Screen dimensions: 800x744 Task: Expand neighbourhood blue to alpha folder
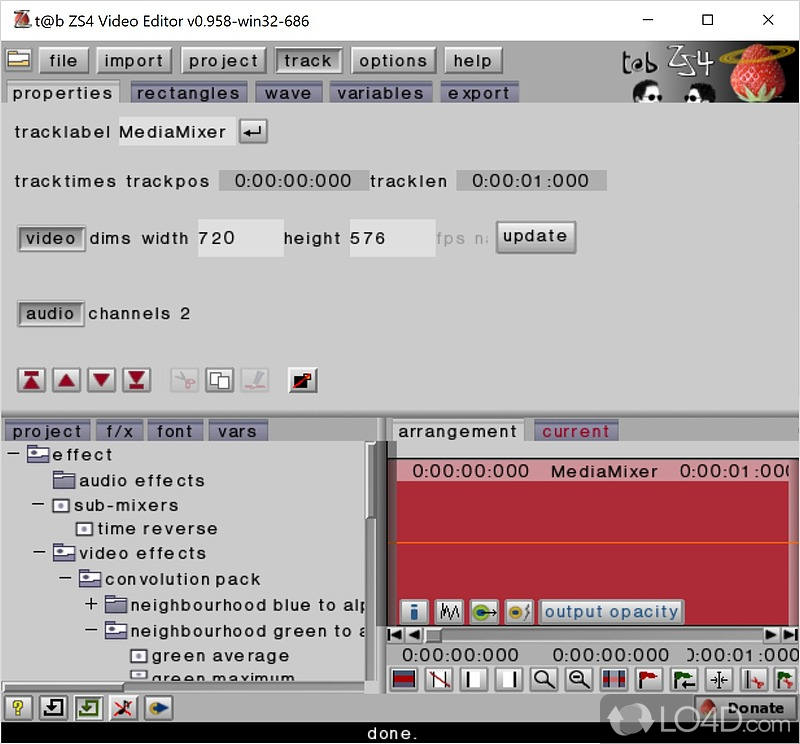(x=91, y=605)
